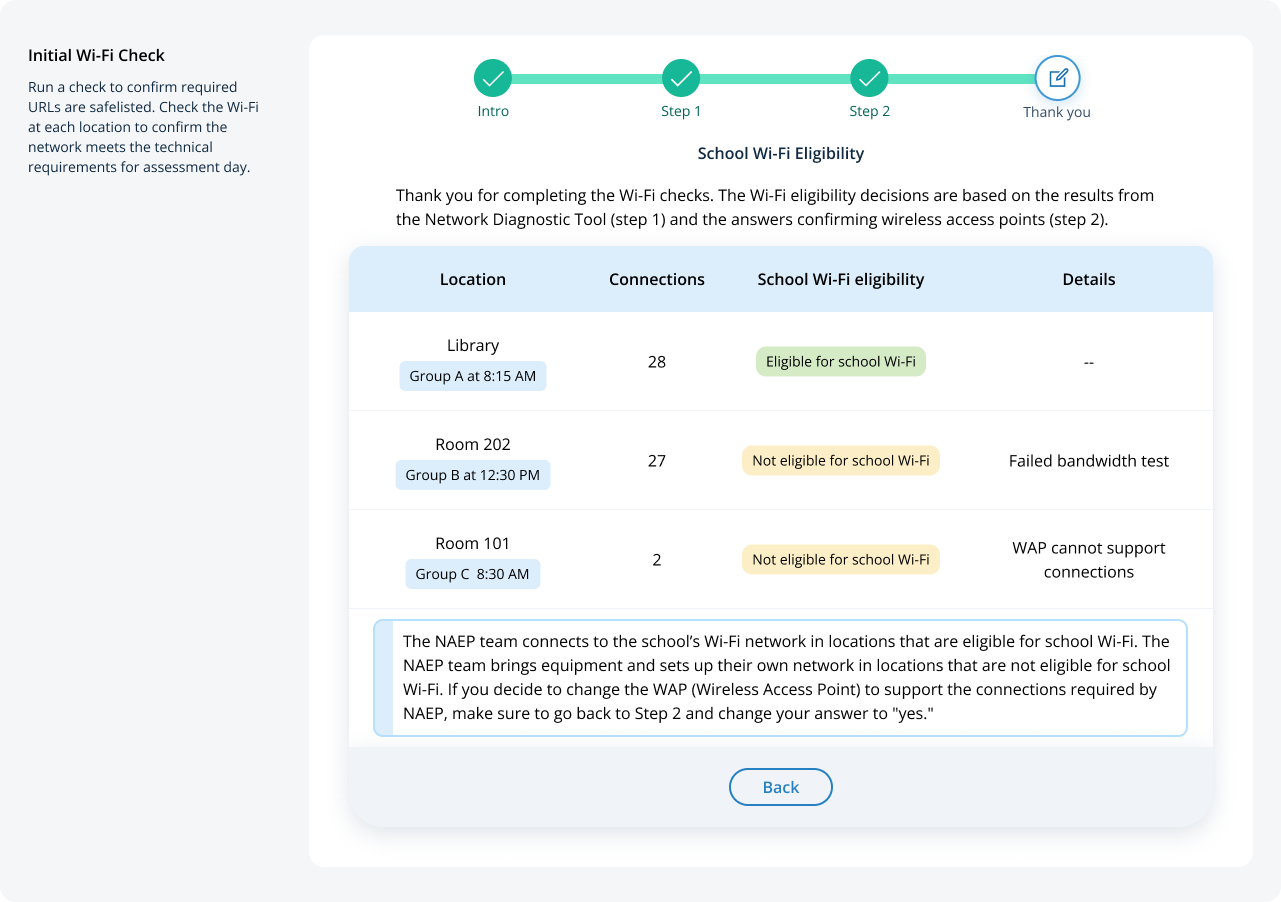Click the Failed bandwidth test detail

click(1088, 461)
